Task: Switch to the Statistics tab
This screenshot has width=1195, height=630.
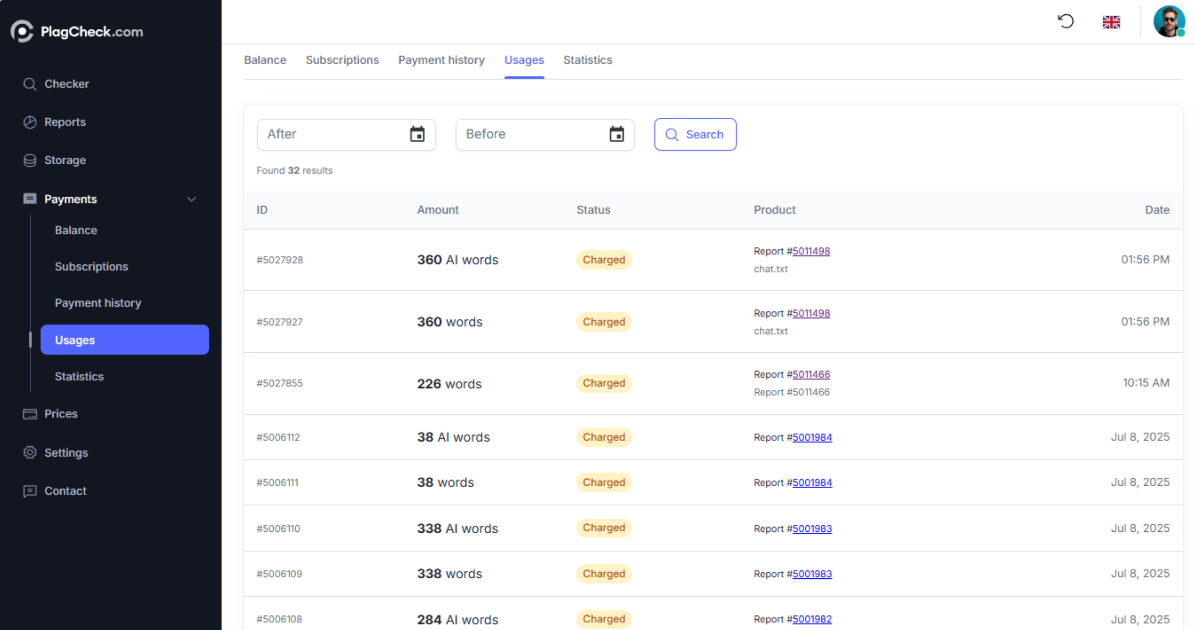Action: [x=587, y=60]
